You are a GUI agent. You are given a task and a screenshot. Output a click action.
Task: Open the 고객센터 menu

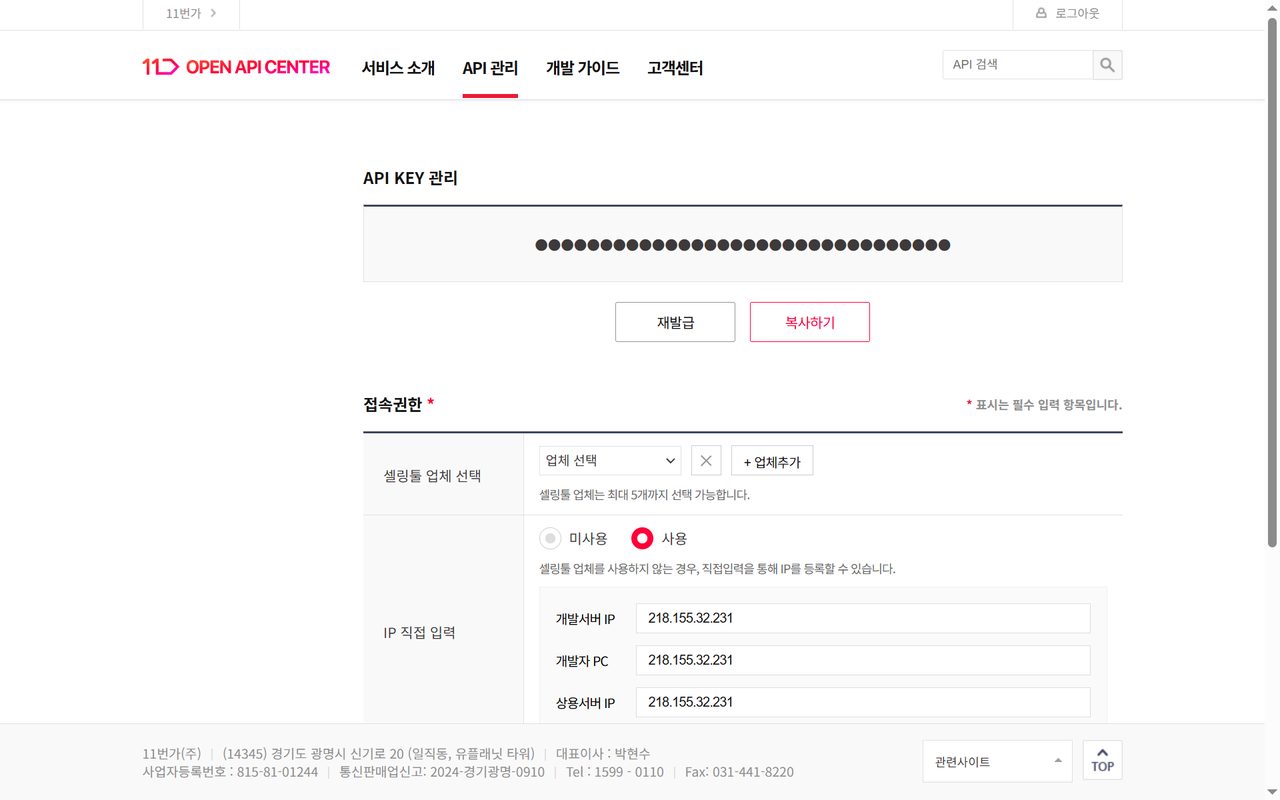pos(675,68)
